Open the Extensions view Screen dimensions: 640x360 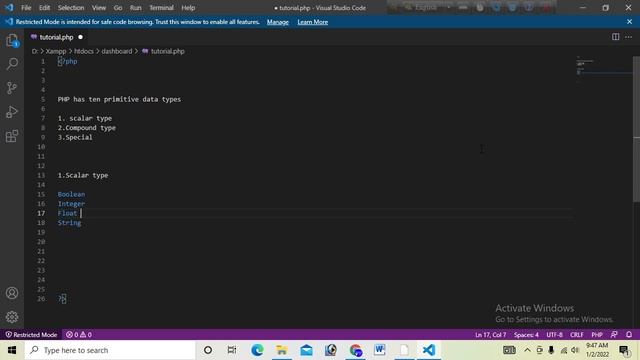click(12, 136)
